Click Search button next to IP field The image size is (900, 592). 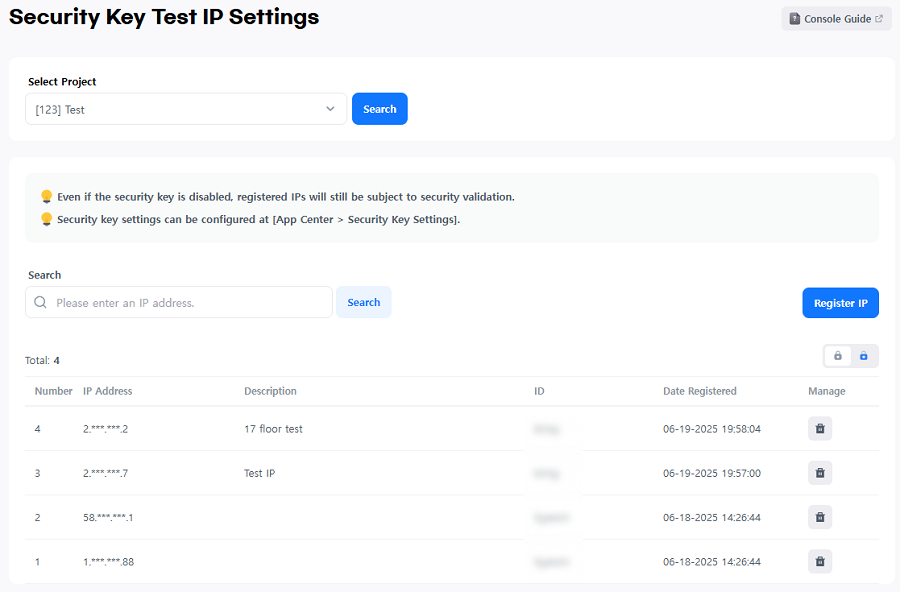pos(363,303)
